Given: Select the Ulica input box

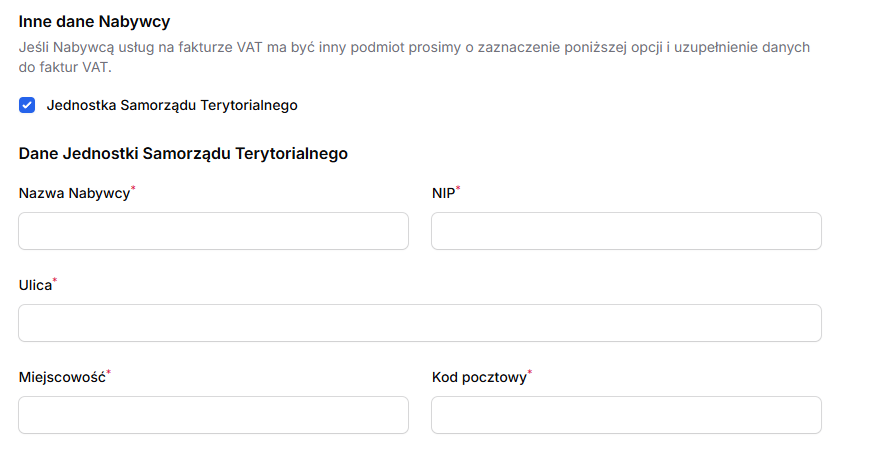Looking at the screenshot, I should point(420,323).
